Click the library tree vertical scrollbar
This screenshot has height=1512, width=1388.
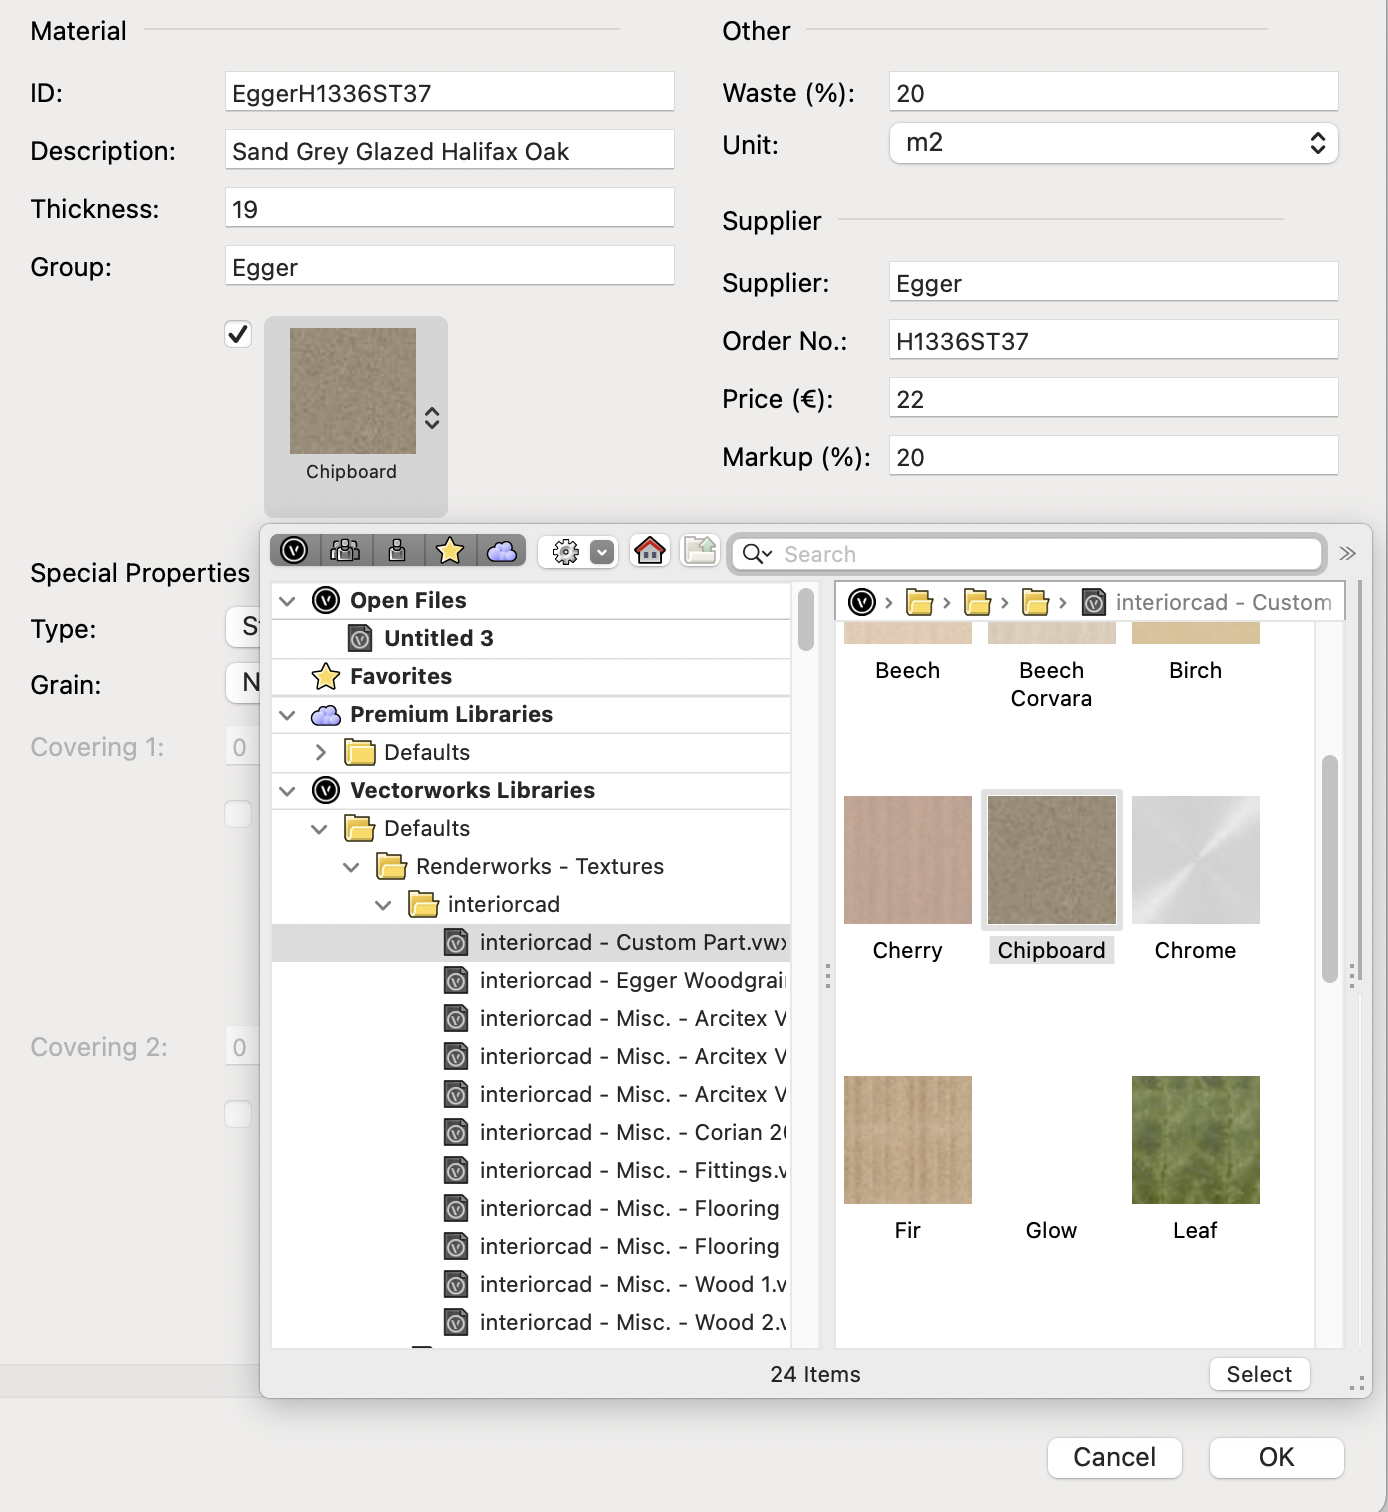pos(806,619)
